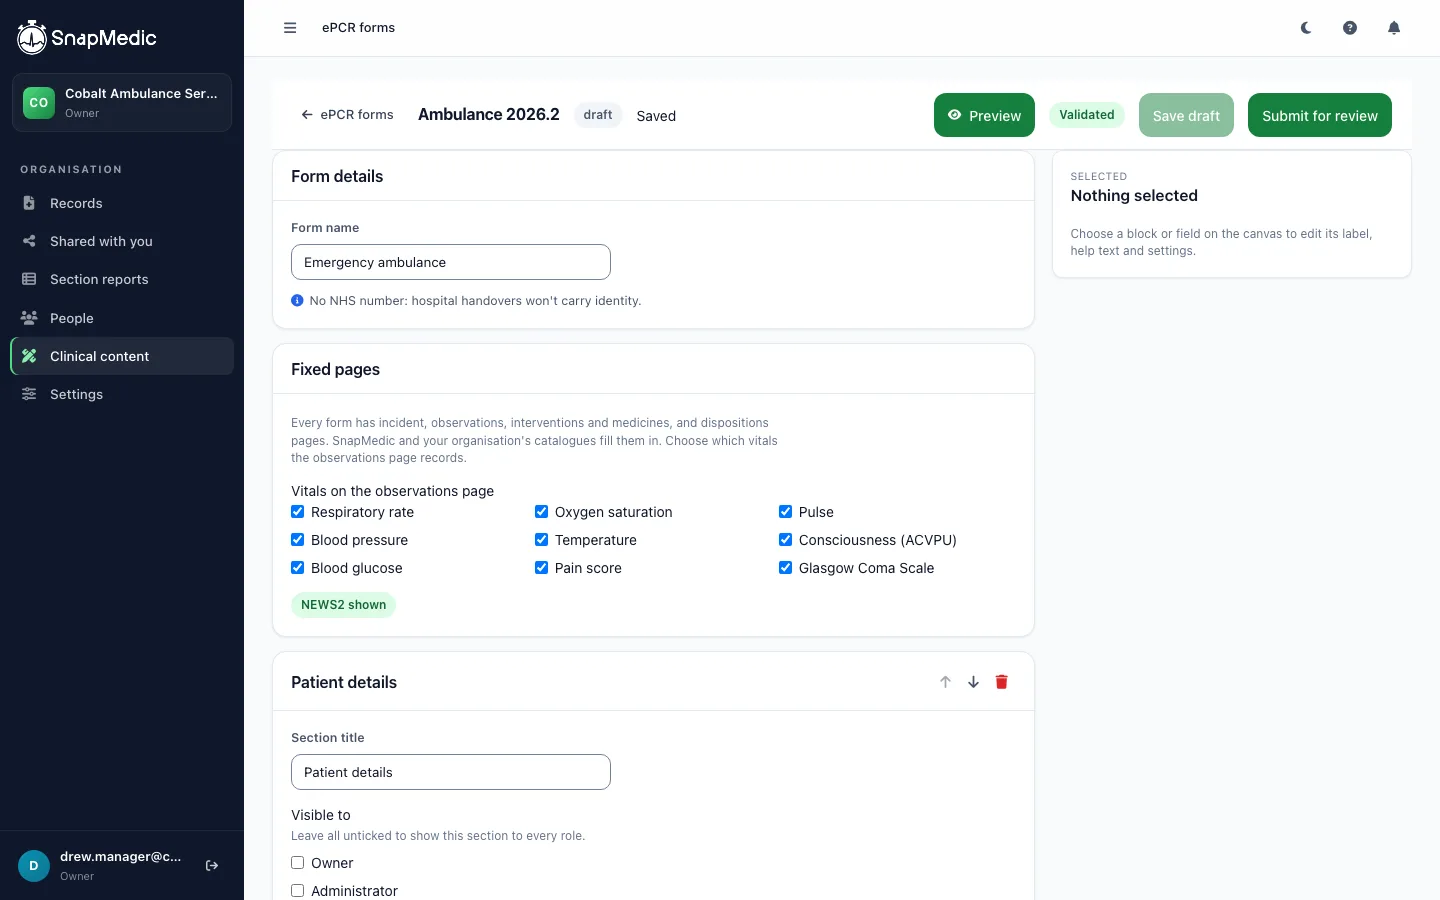This screenshot has height=900, width=1440.
Task: Toggle the Blood pressure checkbox
Action: (298, 540)
